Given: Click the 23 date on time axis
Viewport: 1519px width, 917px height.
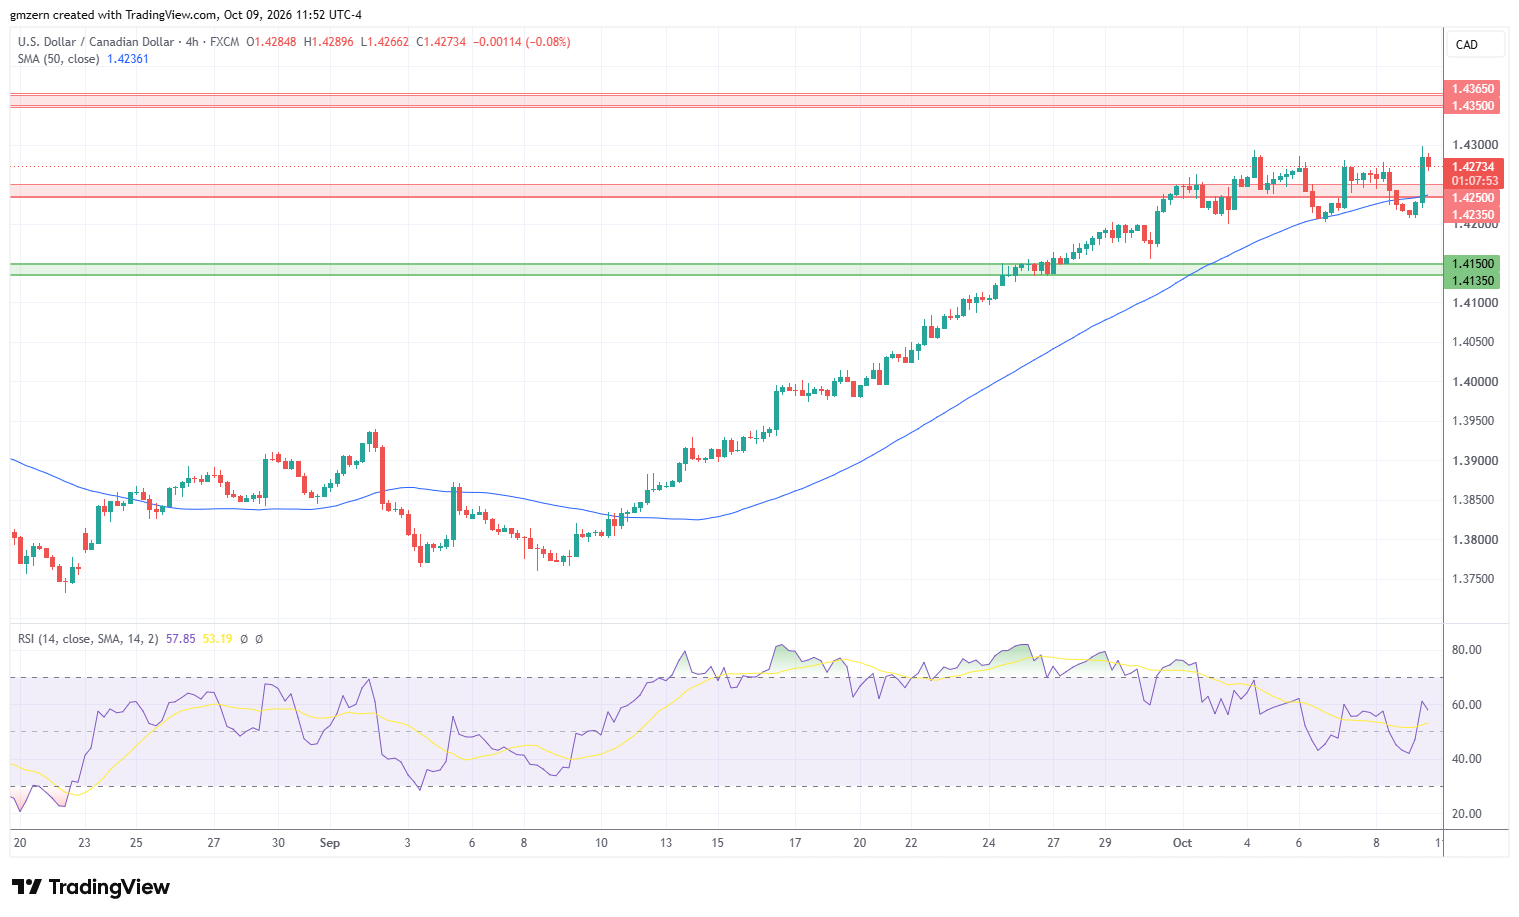Looking at the screenshot, I should pos(84,843).
